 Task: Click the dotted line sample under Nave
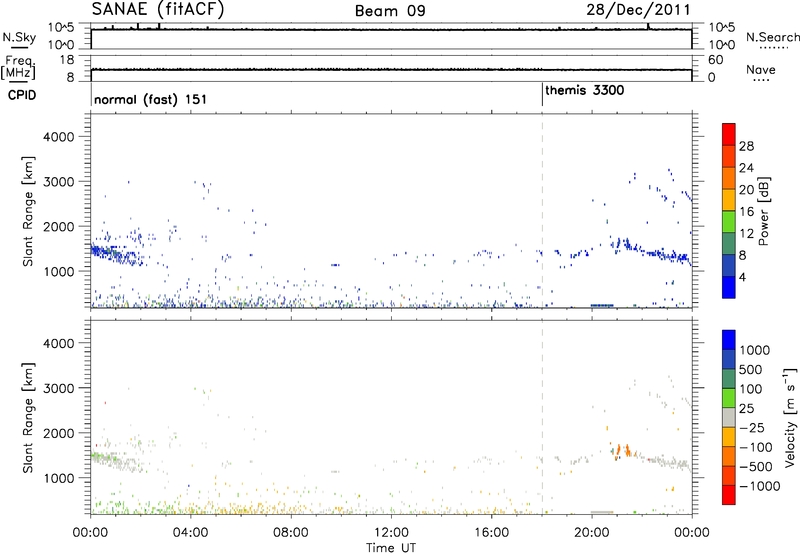(761, 80)
